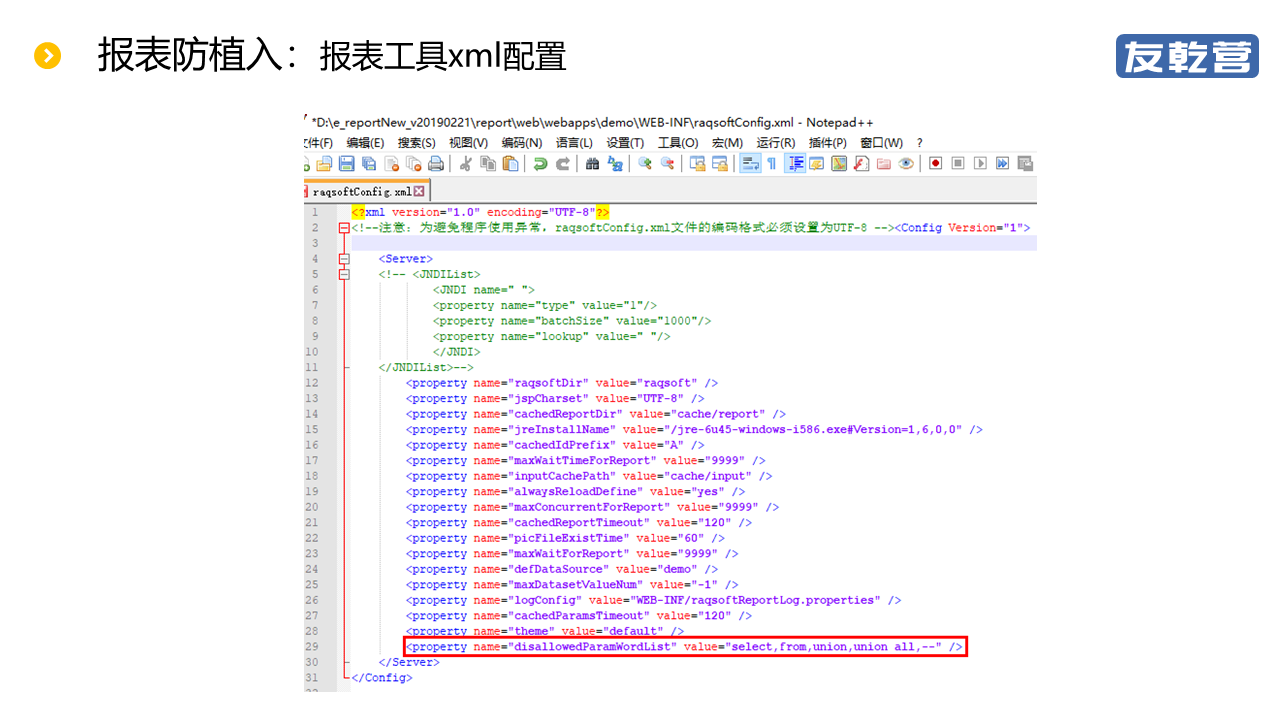Zoom out using the toolbar magnifier

pyautogui.click(x=667, y=164)
